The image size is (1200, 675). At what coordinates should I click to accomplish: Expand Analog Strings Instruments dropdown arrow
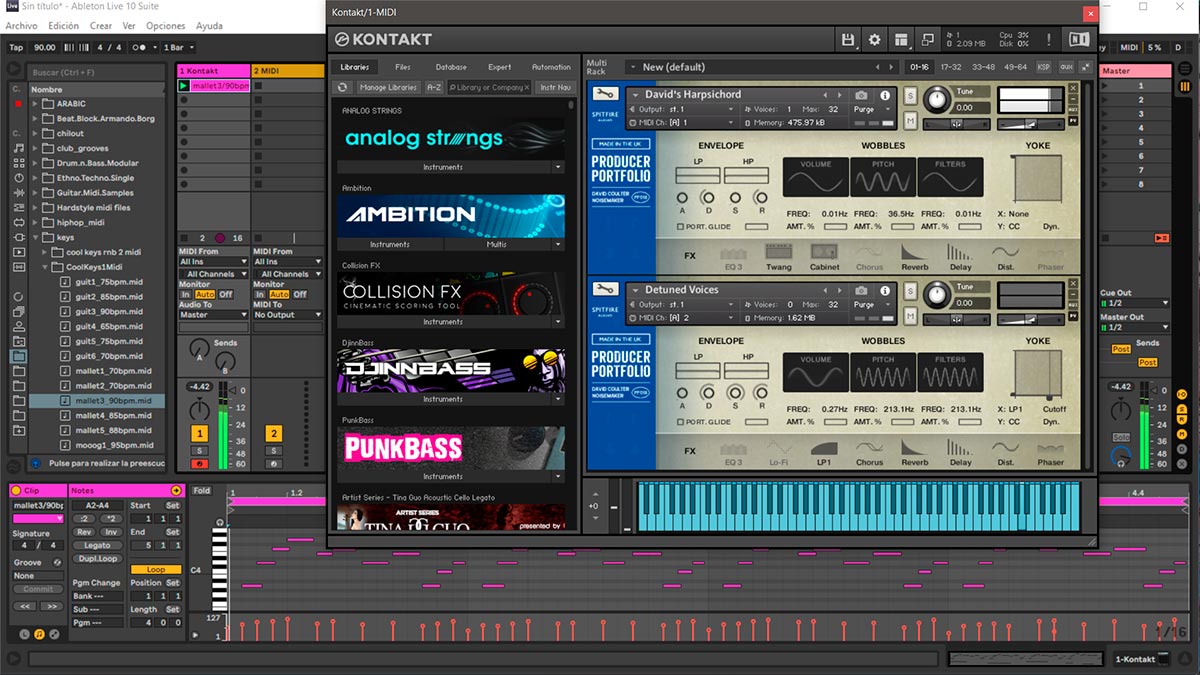557,167
